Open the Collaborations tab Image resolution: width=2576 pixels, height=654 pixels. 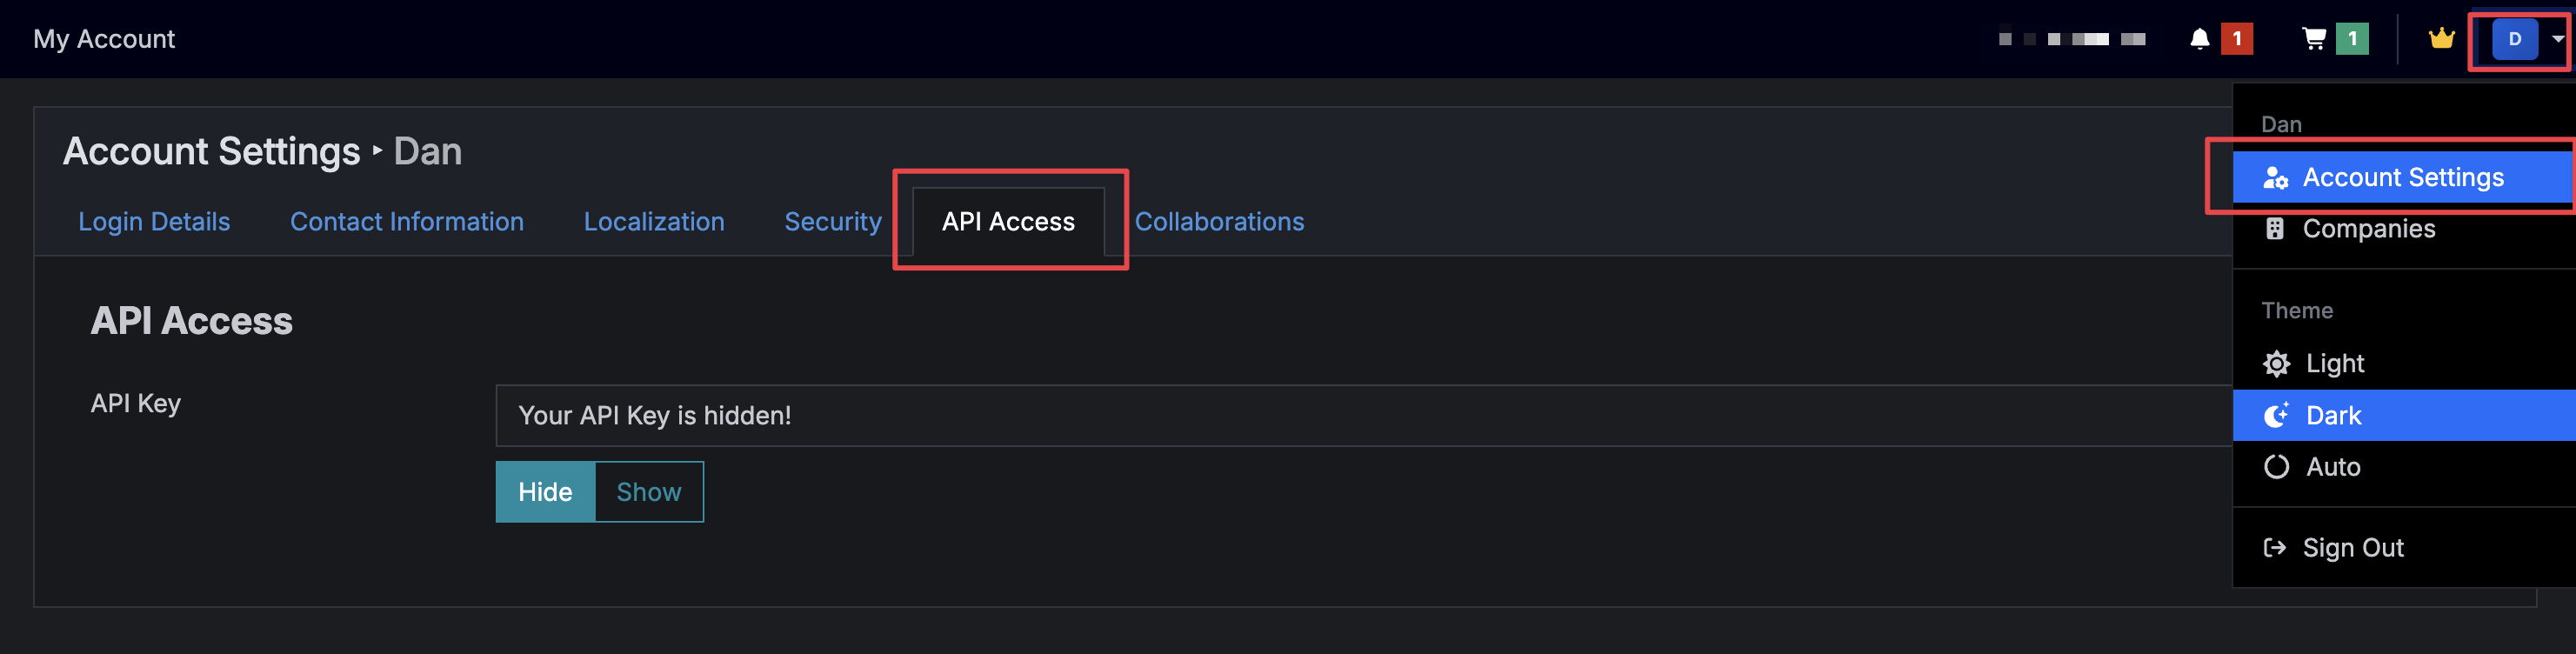[1219, 222]
